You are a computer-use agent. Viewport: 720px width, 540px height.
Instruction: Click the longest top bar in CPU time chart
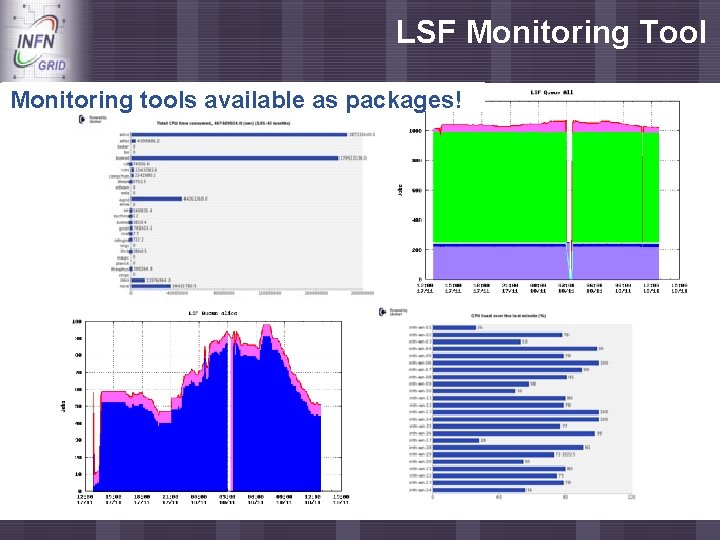click(239, 135)
